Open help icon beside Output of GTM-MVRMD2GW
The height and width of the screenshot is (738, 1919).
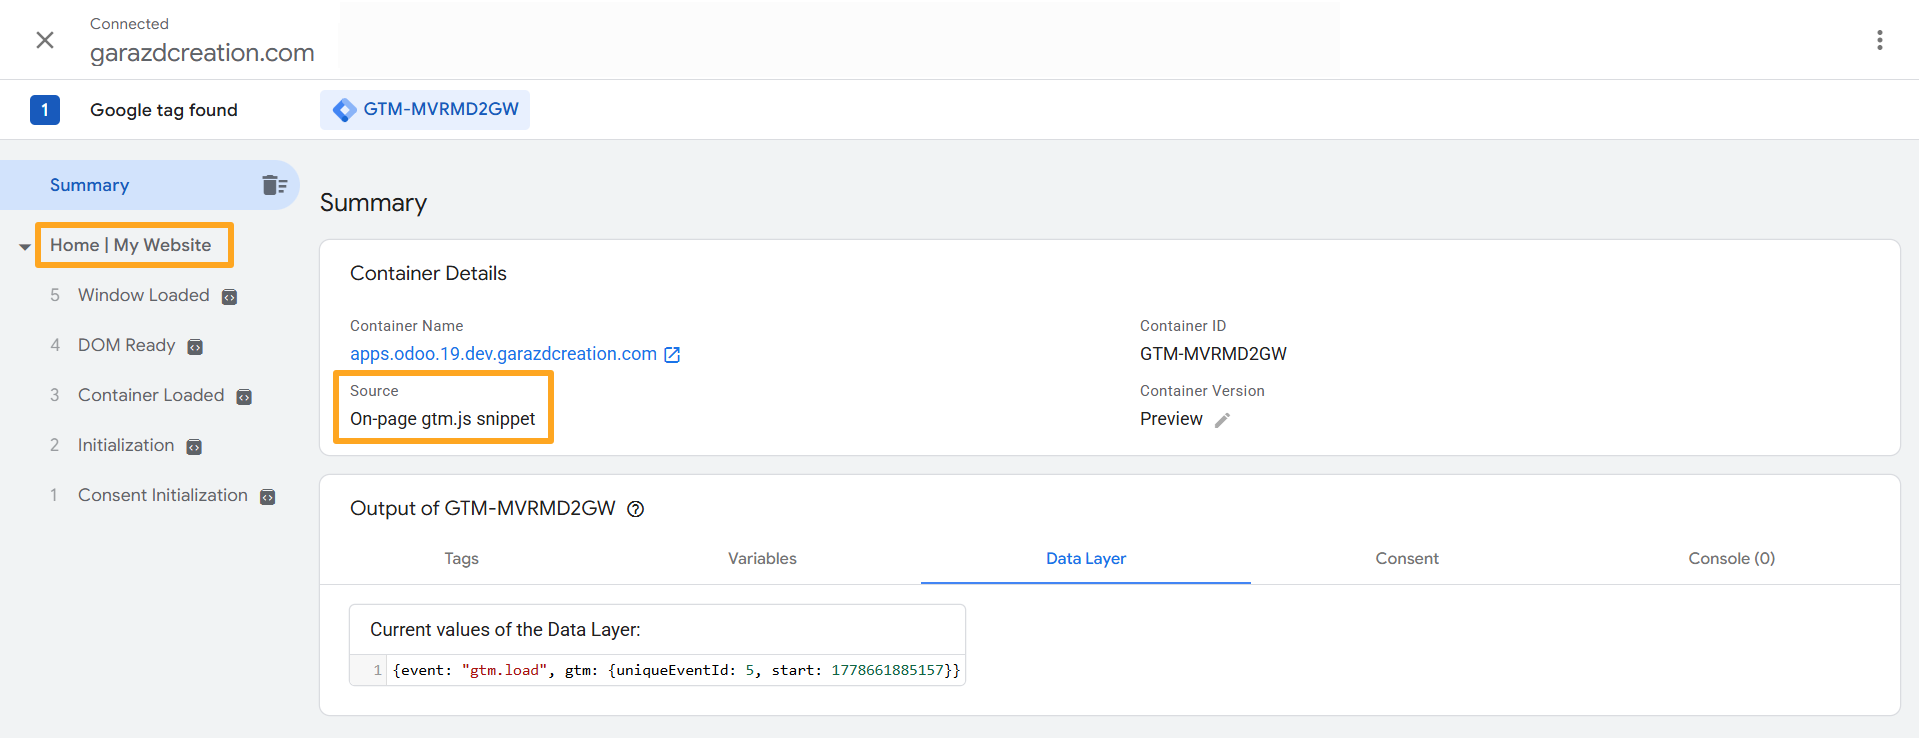[x=635, y=509]
